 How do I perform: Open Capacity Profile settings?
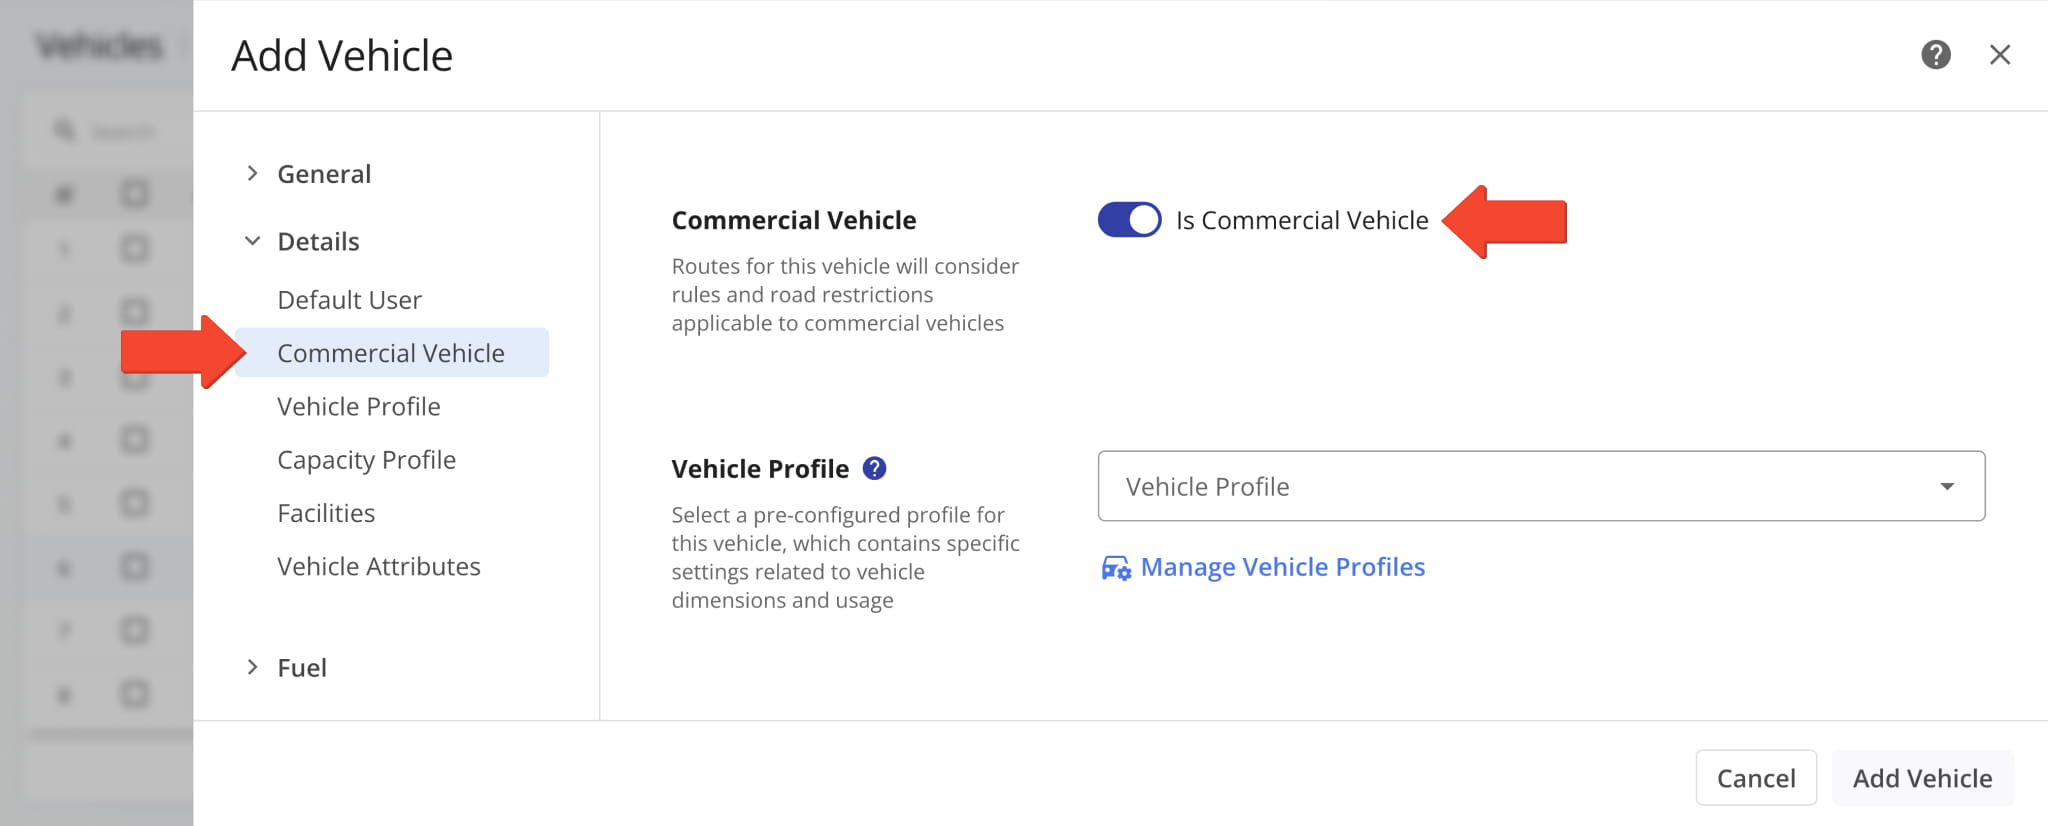point(366,460)
